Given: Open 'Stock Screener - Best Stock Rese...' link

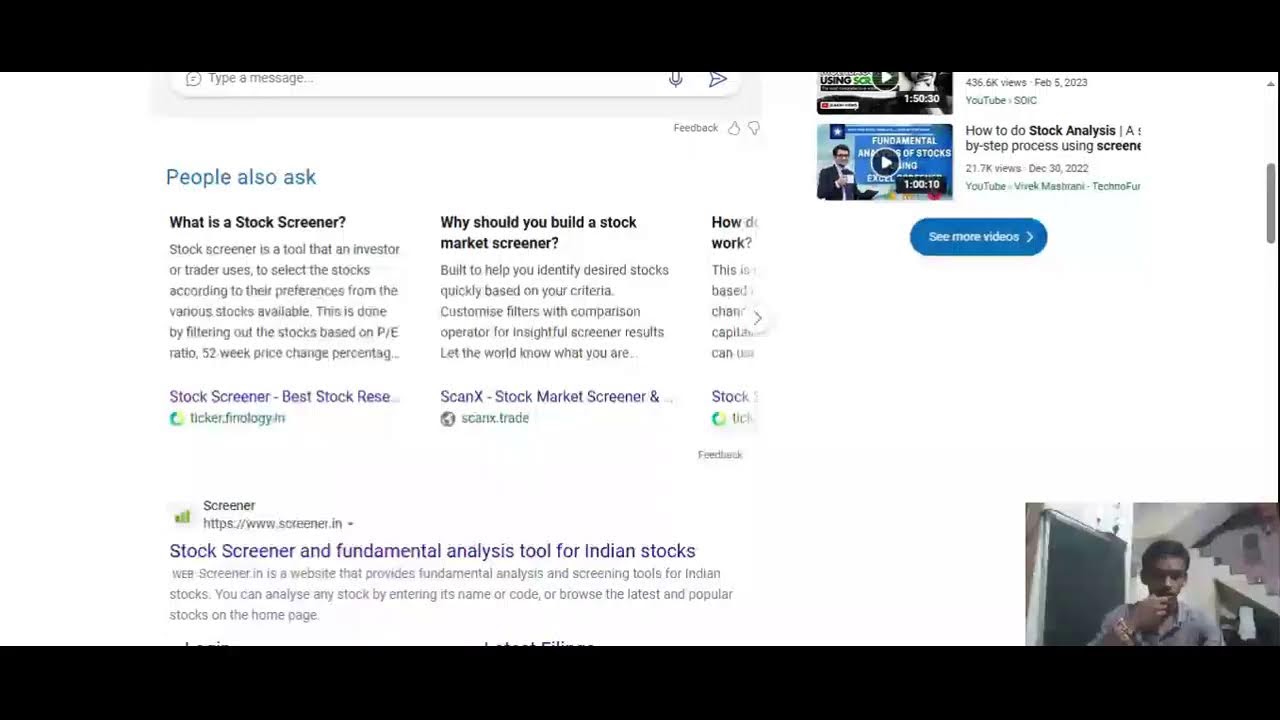Looking at the screenshot, I should pyautogui.click(x=284, y=397).
